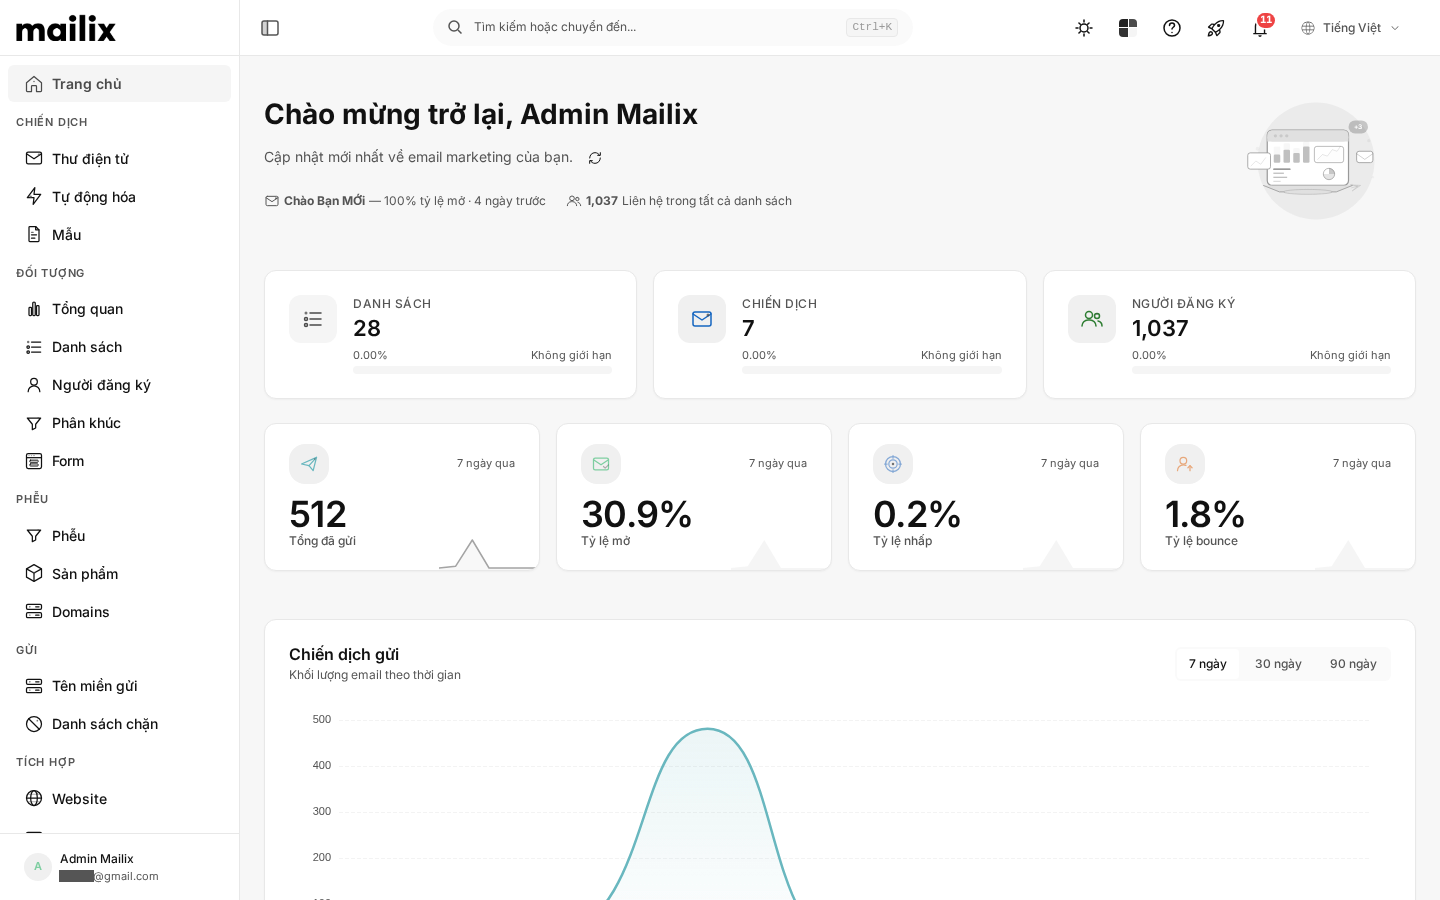Open Người đăng ký in the sidebar

[119, 385]
